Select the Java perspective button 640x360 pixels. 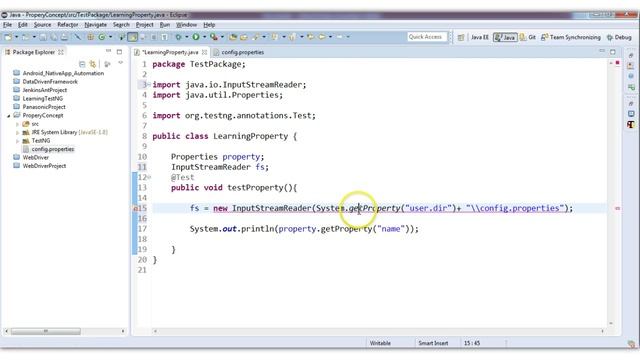click(x=505, y=37)
